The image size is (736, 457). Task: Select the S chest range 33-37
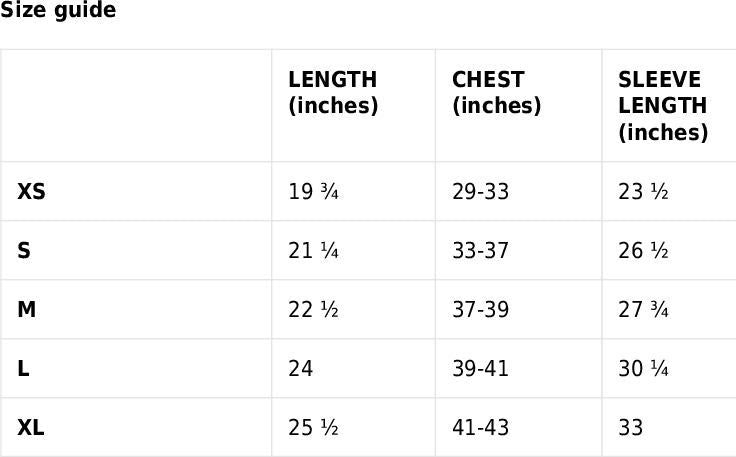[x=480, y=250]
